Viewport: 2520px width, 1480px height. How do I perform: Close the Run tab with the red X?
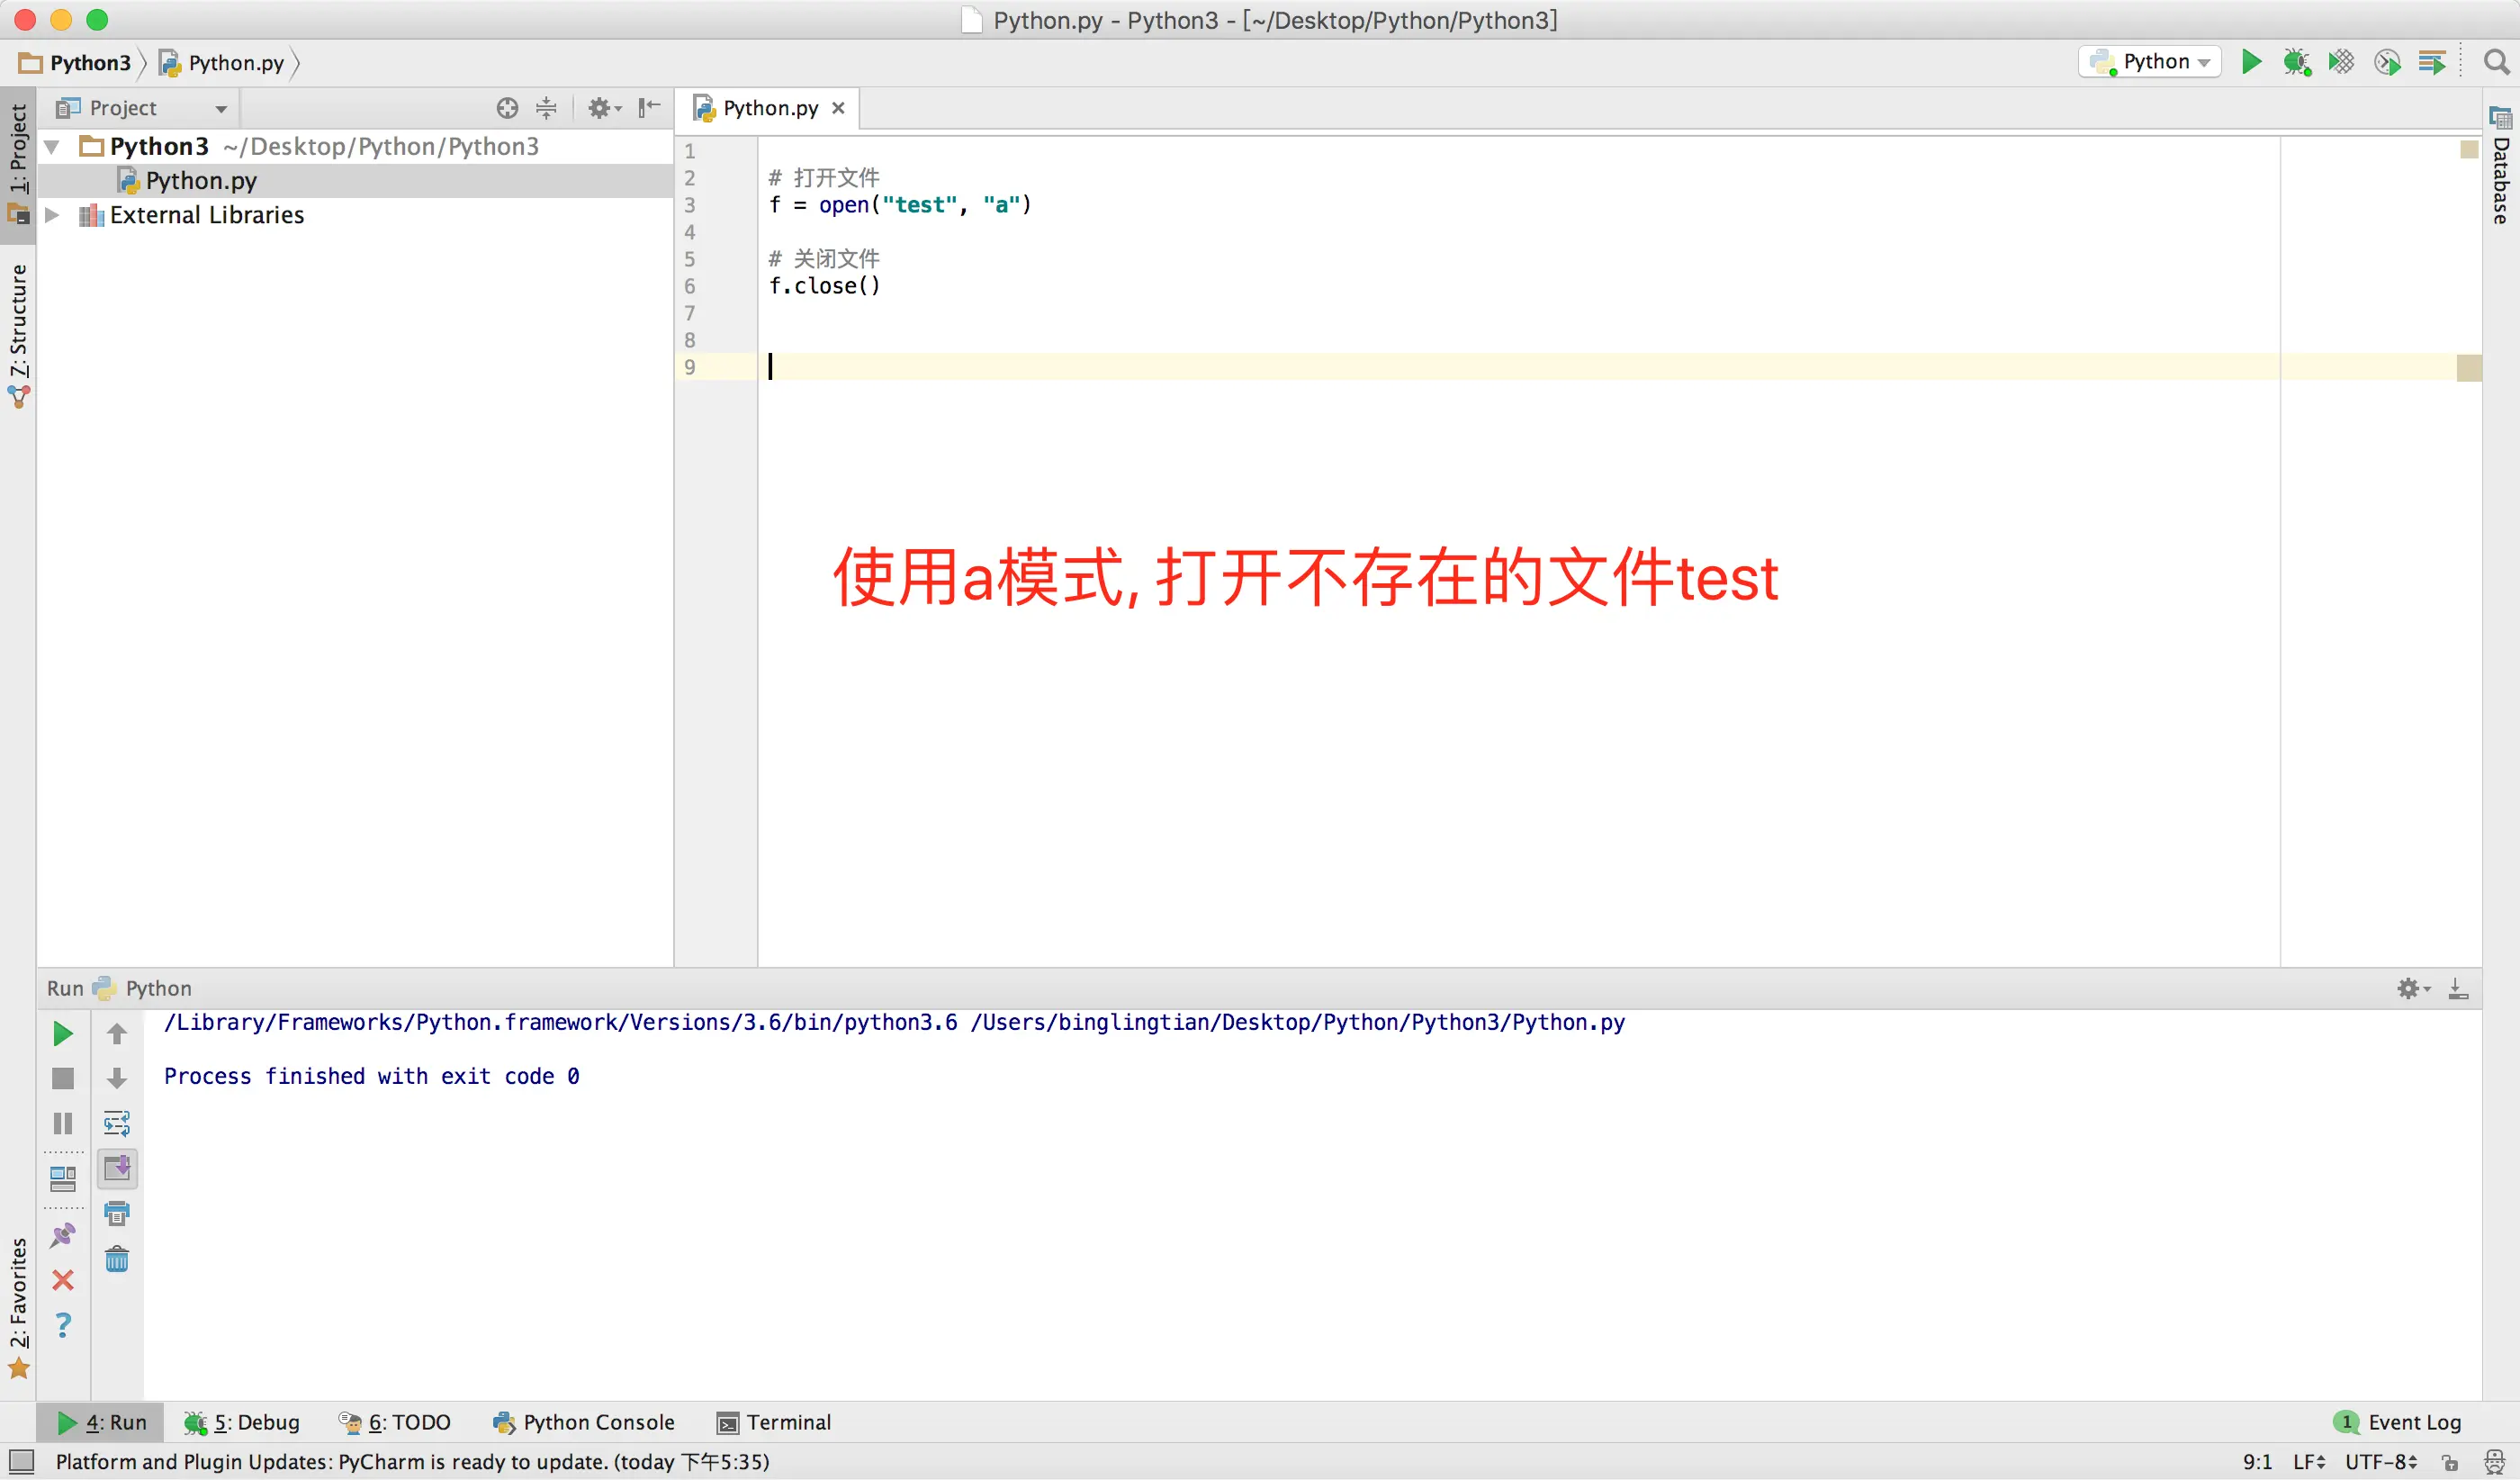pyautogui.click(x=62, y=1280)
